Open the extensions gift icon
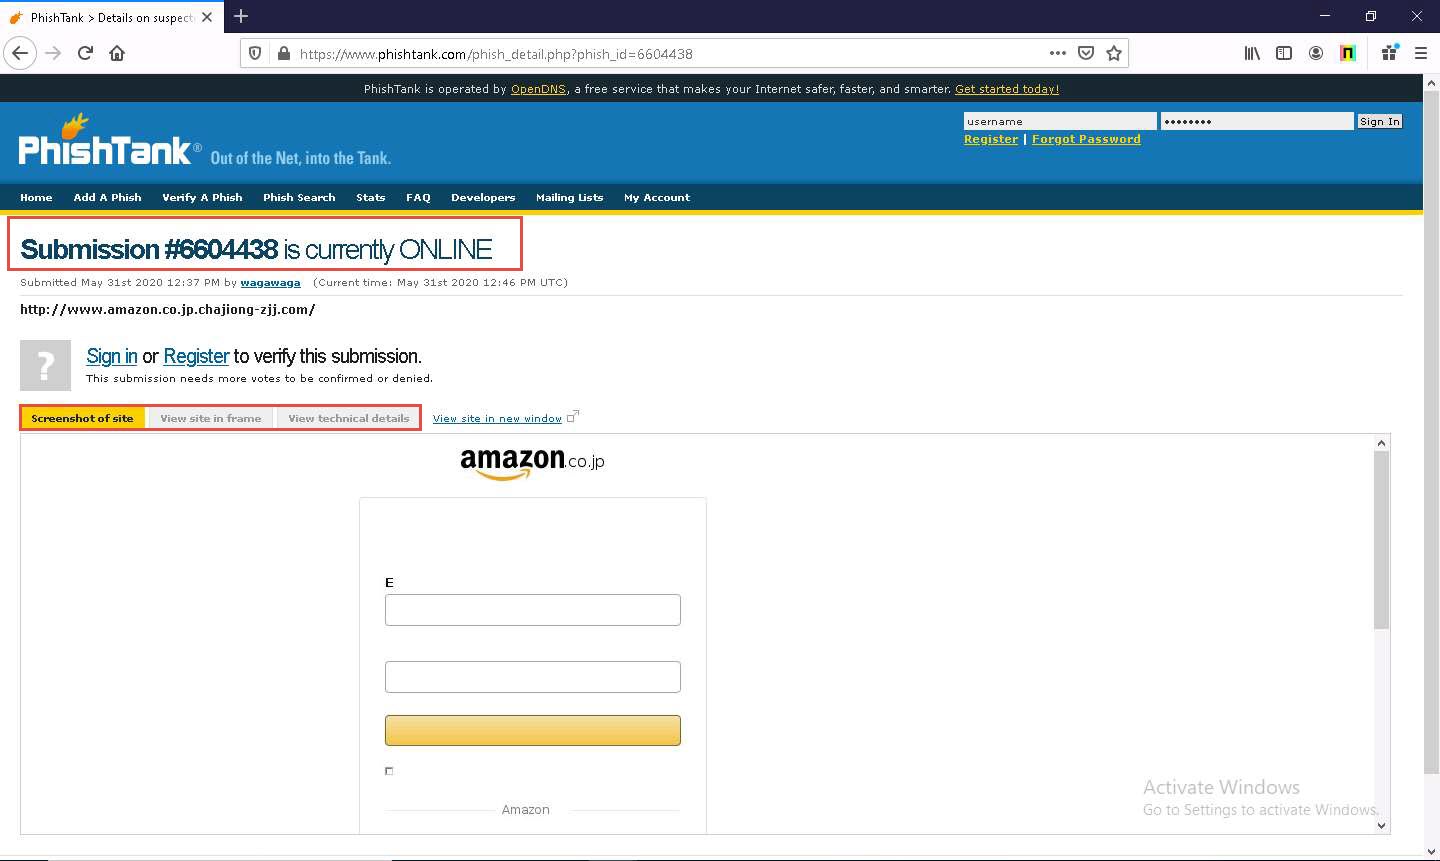 [1390, 53]
